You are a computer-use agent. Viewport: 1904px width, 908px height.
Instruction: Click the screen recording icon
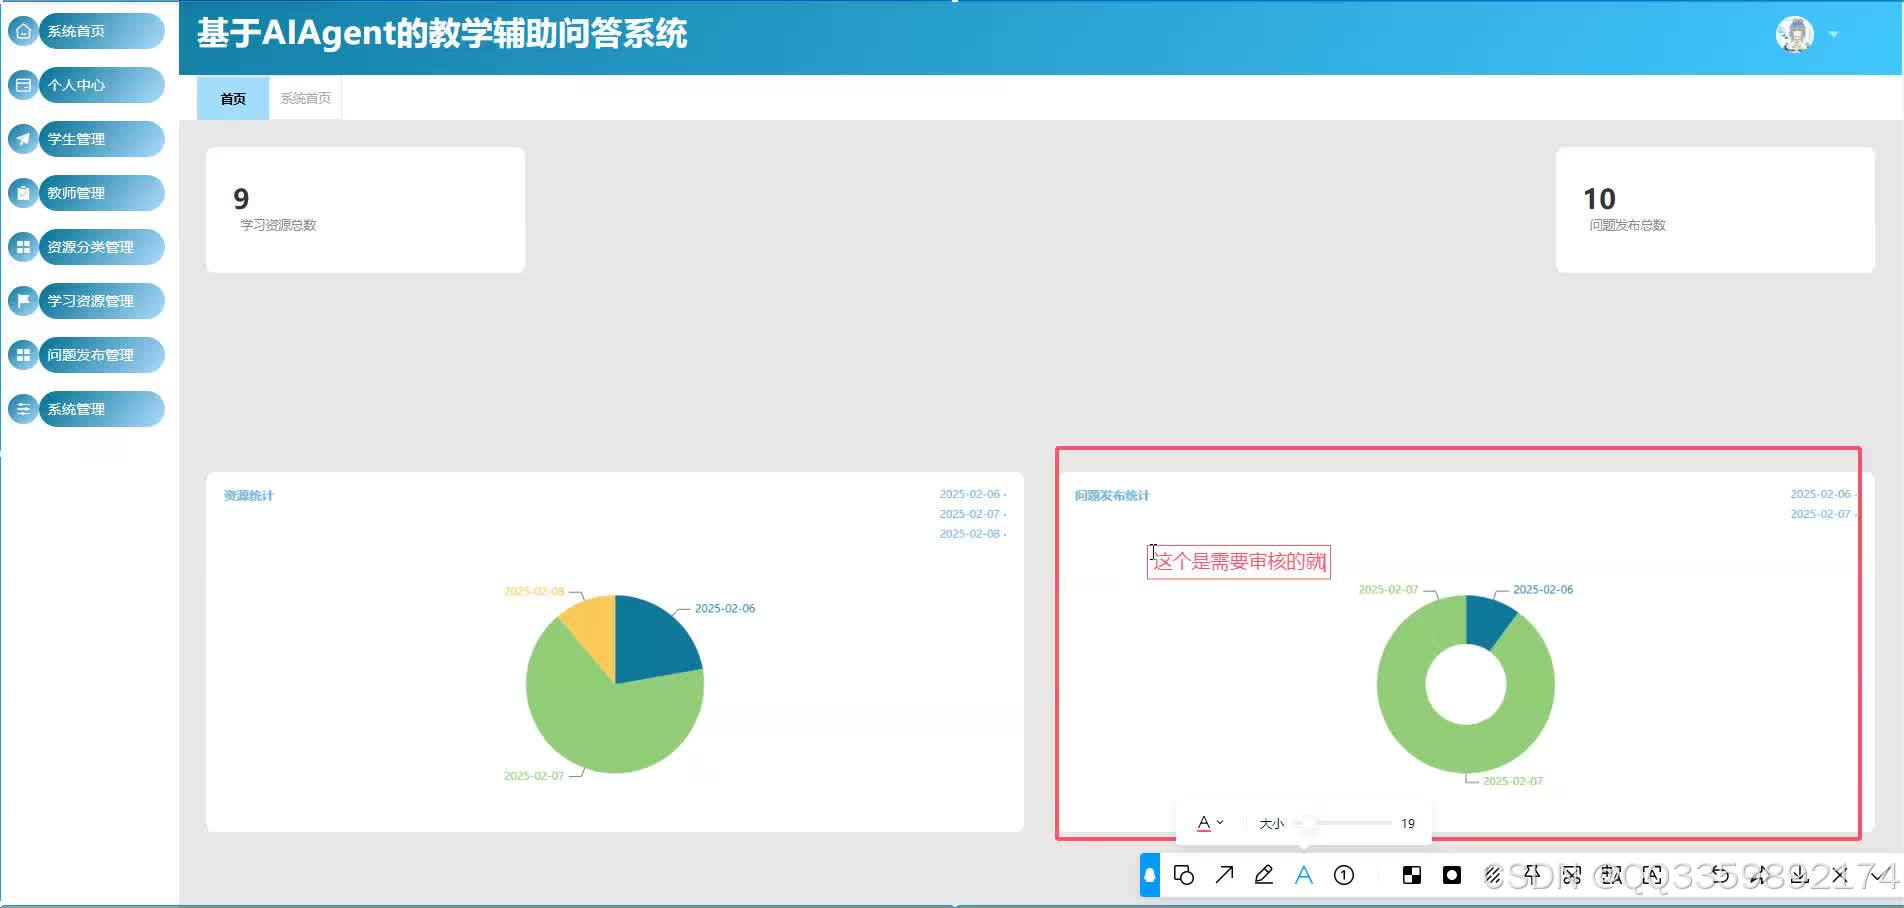pos(1452,875)
